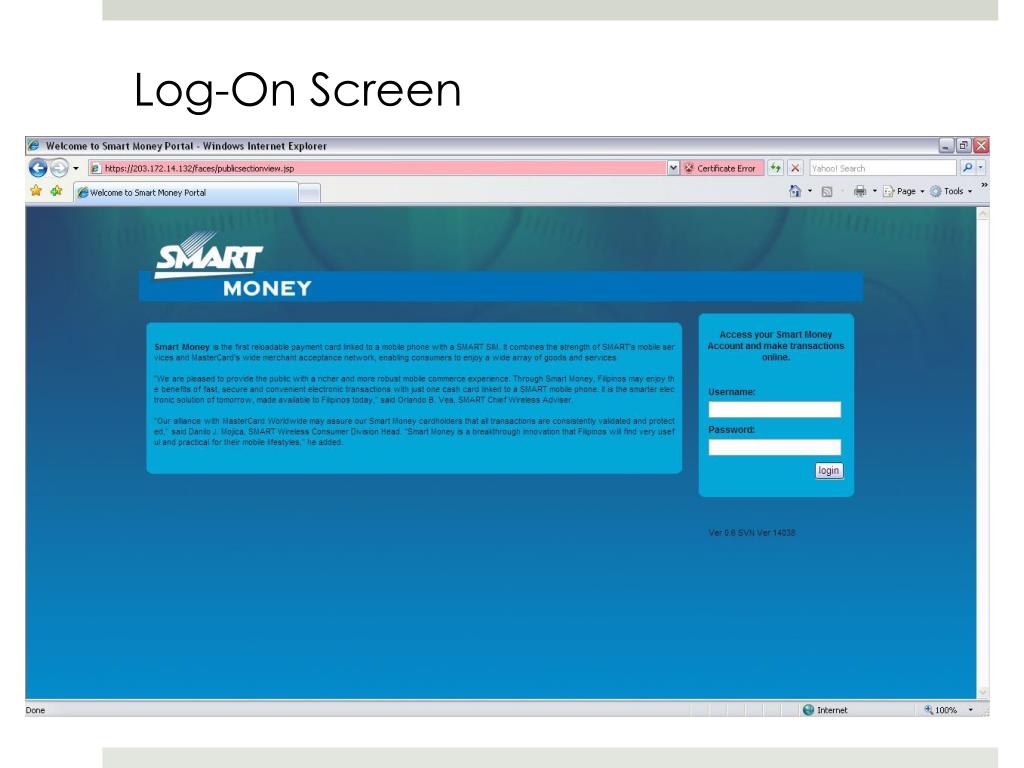The height and width of the screenshot is (768, 1024).
Task: Open the recent pages dropdown arrow
Action: coord(76,168)
